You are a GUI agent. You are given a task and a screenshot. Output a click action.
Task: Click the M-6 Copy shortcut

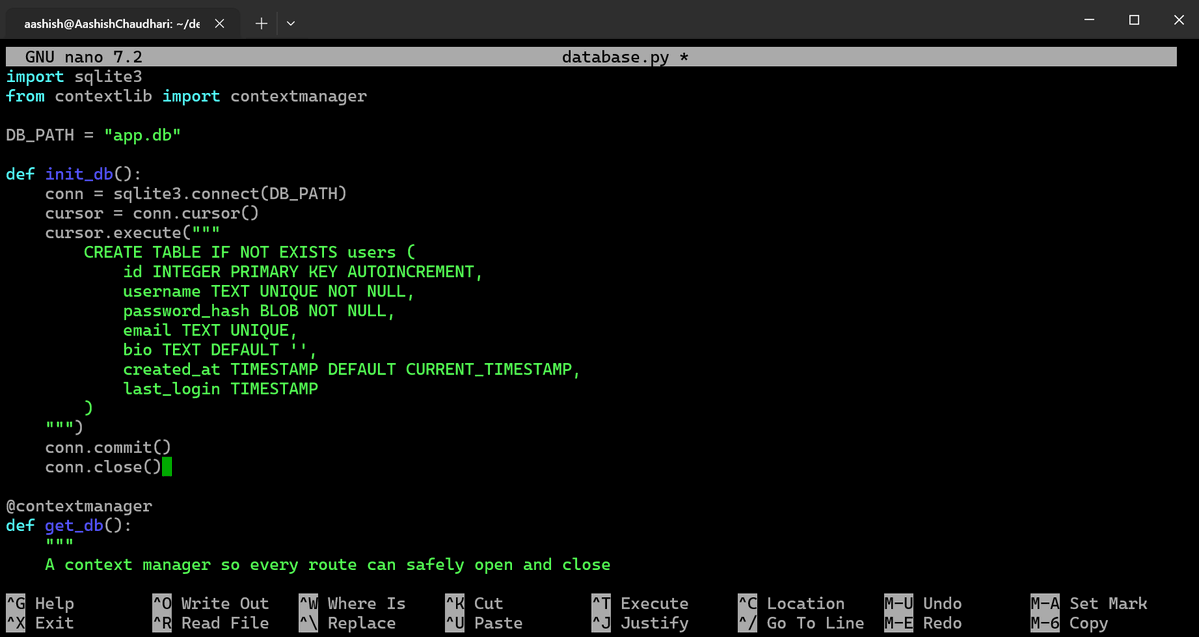coord(1069,623)
